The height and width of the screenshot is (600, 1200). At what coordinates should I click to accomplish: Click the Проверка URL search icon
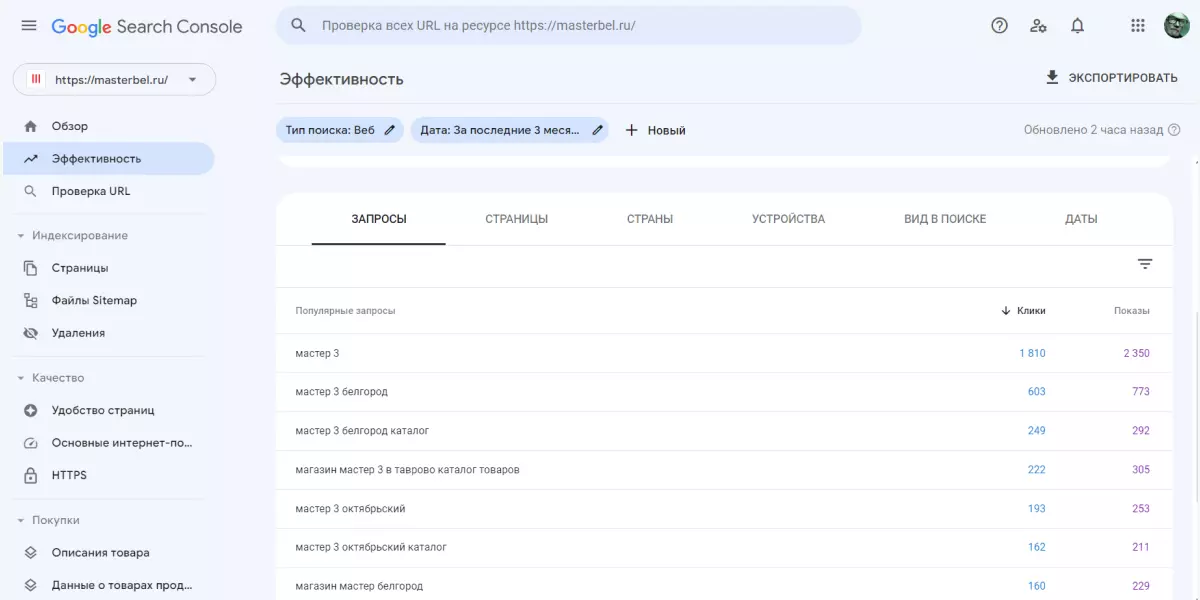30,191
